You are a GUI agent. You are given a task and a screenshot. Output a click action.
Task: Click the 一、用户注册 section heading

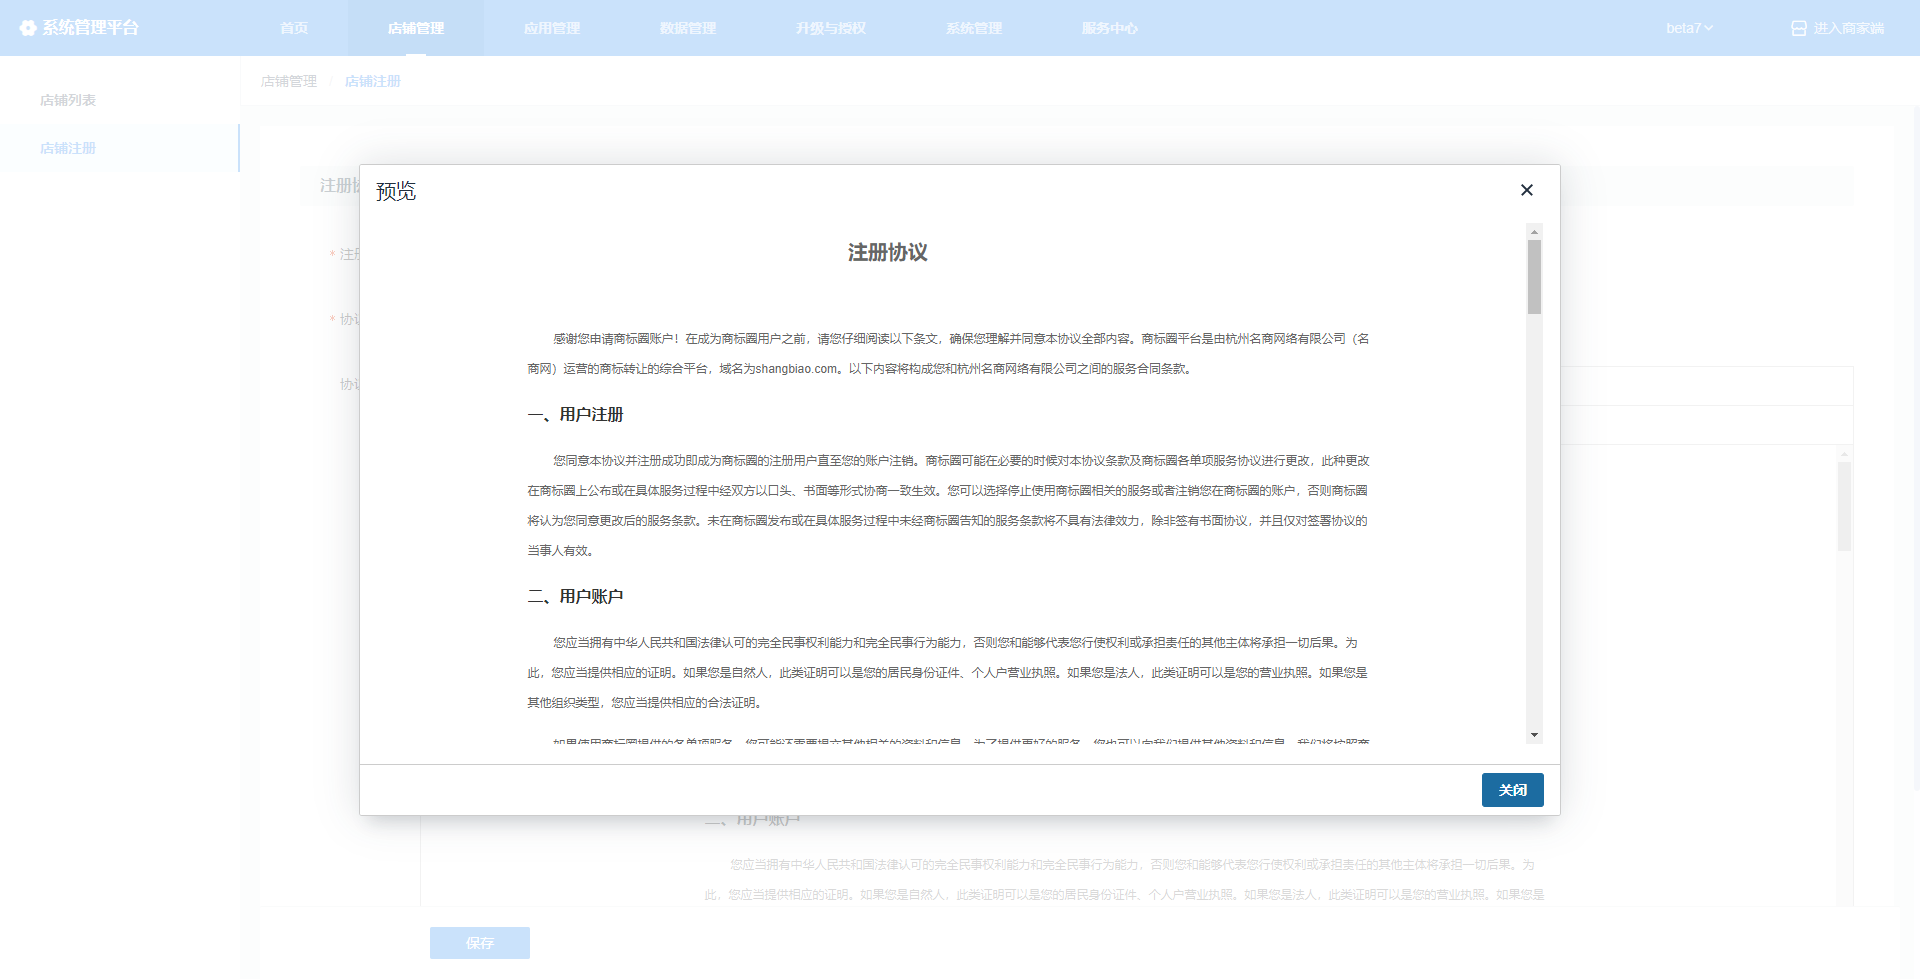point(575,414)
